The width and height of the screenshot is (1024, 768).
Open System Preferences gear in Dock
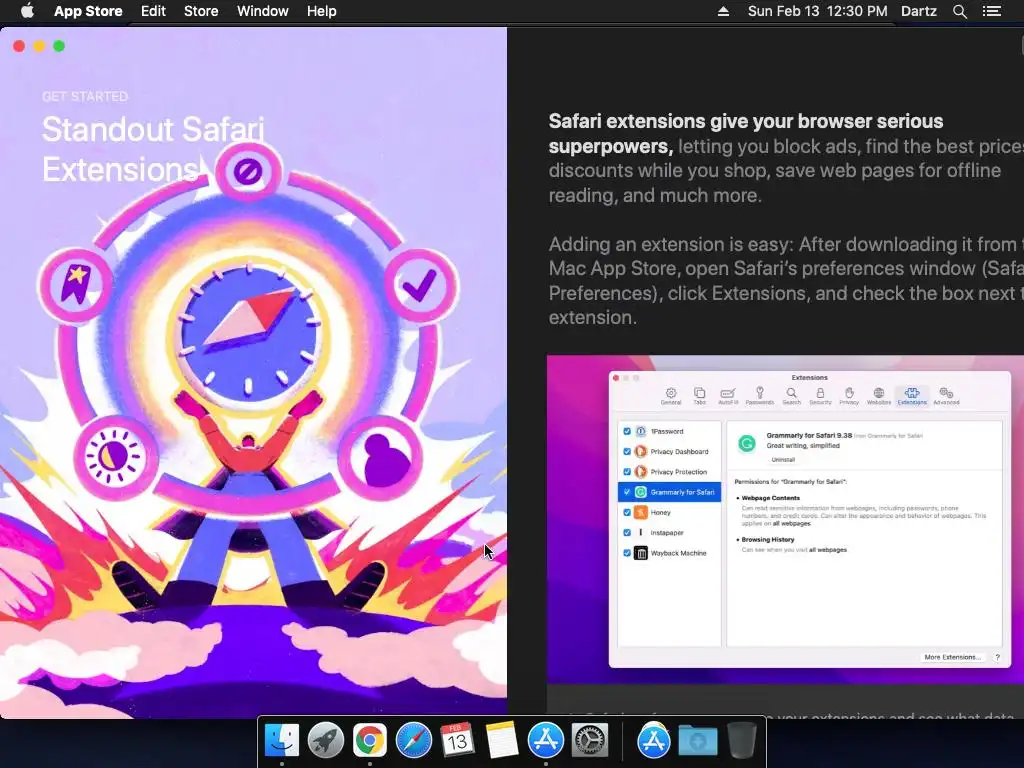click(590, 740)
